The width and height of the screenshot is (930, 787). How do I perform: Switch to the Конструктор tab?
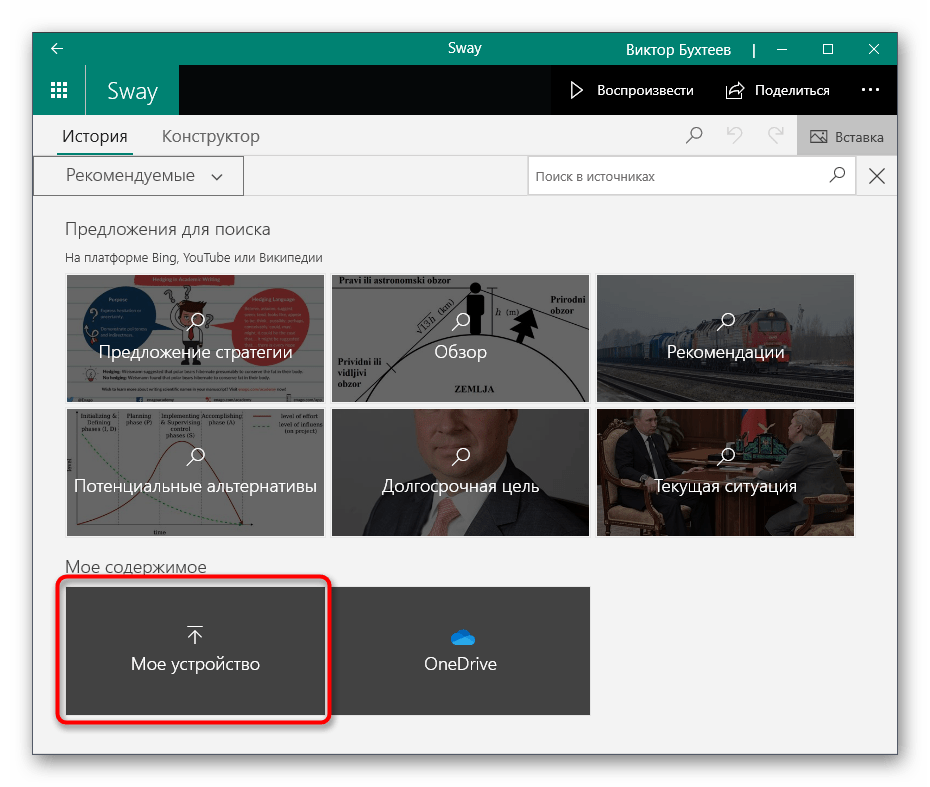point(210,136)
